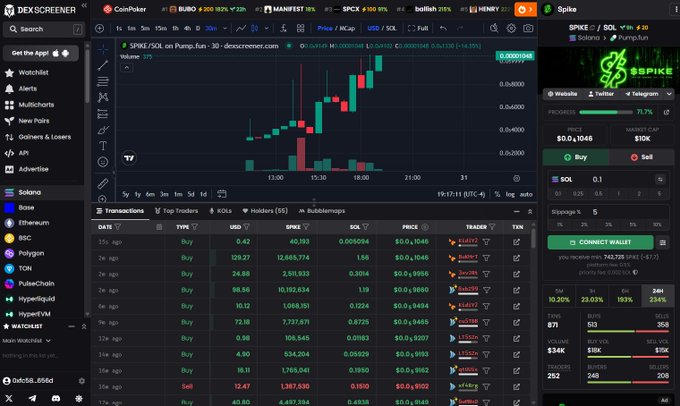
Task: Open chart type dropdown arrow
Action: point(266,28)
